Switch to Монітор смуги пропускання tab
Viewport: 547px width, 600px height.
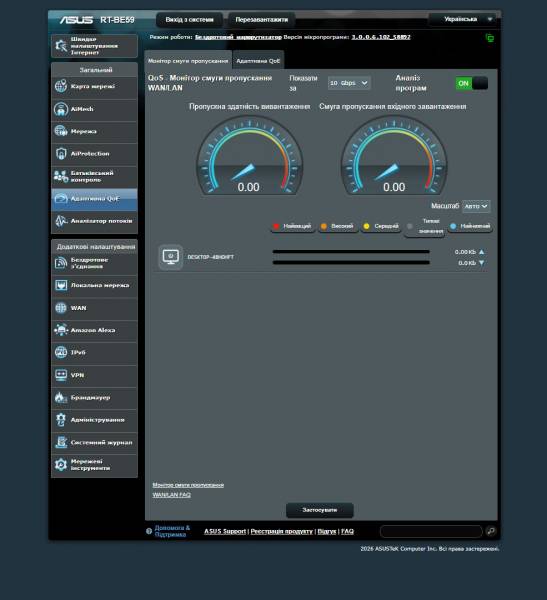(x=188, y=61)
